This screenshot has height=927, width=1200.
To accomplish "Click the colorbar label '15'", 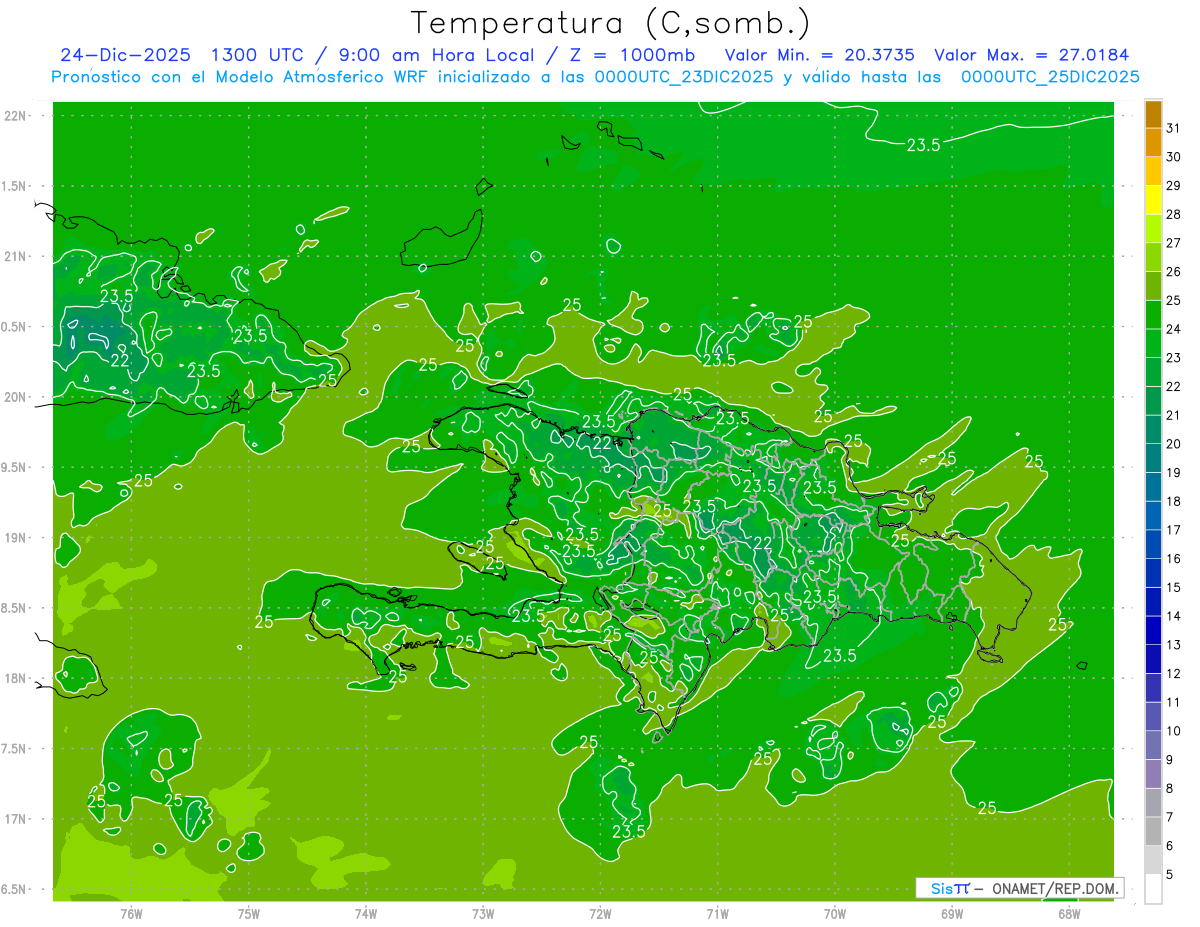I will pyautogui.click(x=1174, y=587).
